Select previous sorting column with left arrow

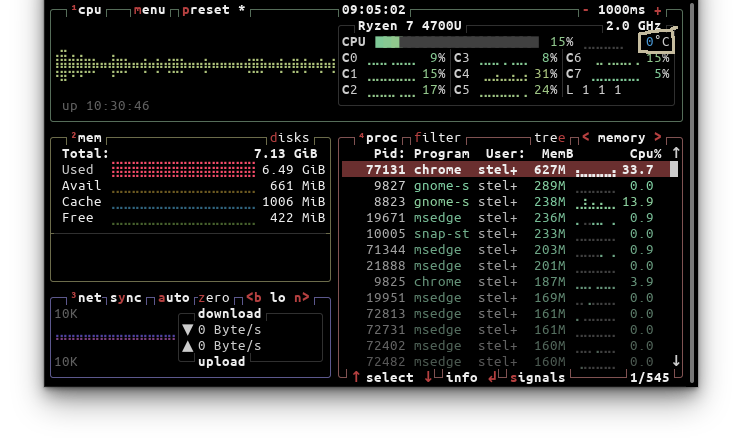pos(586,137)
